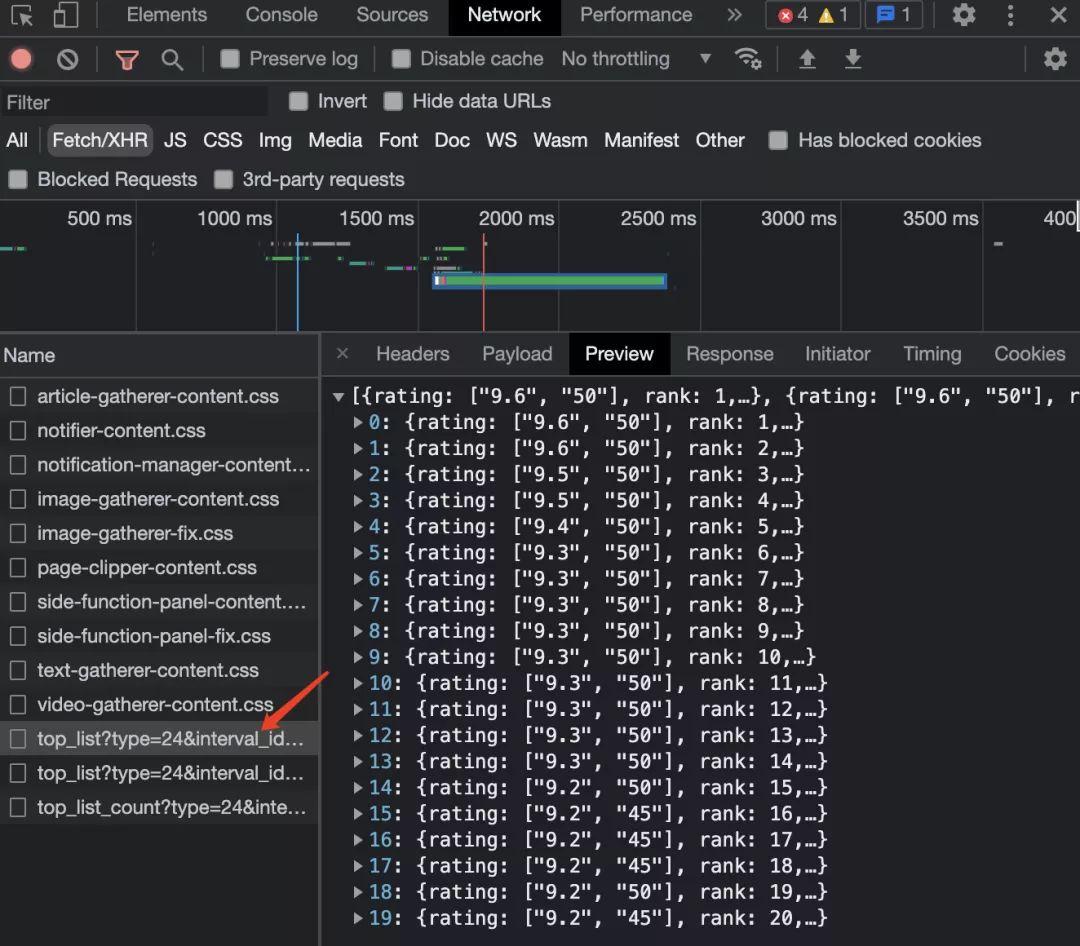Export HAR file download icon
The height and width of the screenshot is (946, 1080).
tap(853, 59)
